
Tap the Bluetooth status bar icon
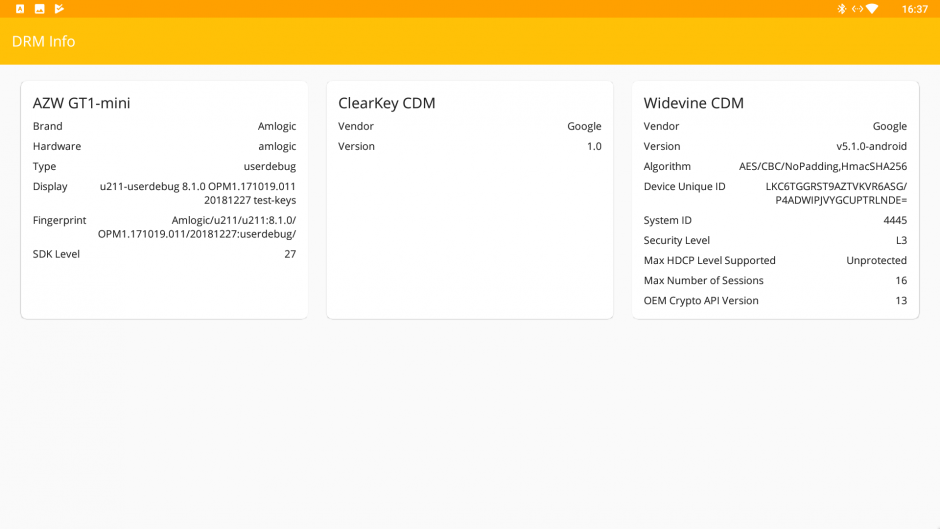[842, 9]
